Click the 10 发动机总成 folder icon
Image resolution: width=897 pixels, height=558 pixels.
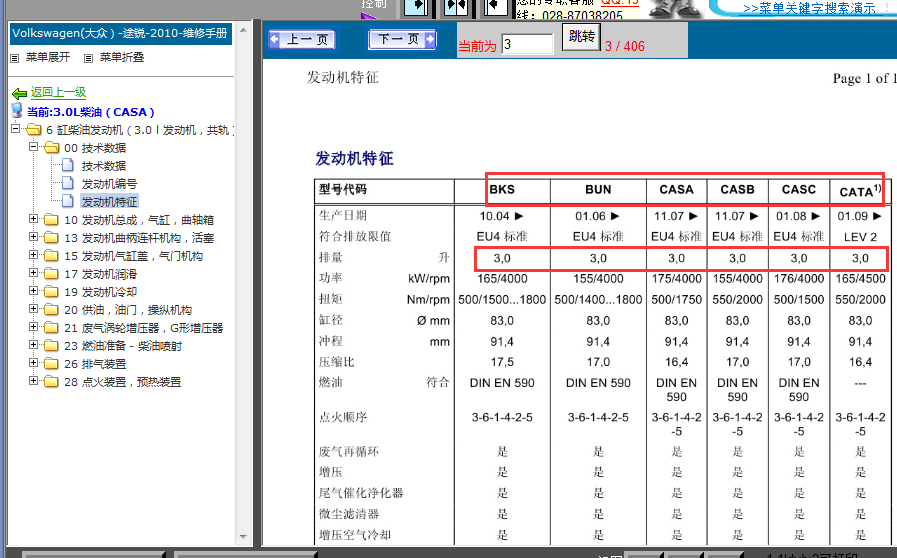pos(51,220)
